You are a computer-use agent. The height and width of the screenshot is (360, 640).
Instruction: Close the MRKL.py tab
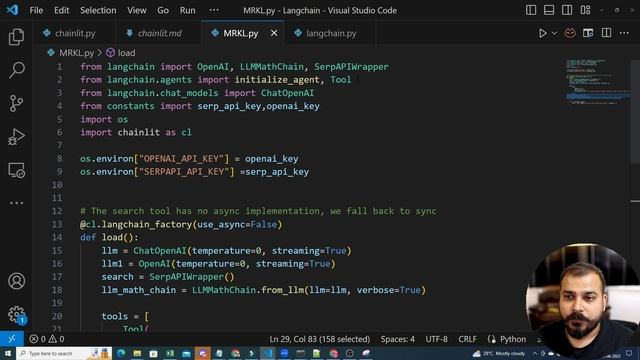tap(274, 33)
